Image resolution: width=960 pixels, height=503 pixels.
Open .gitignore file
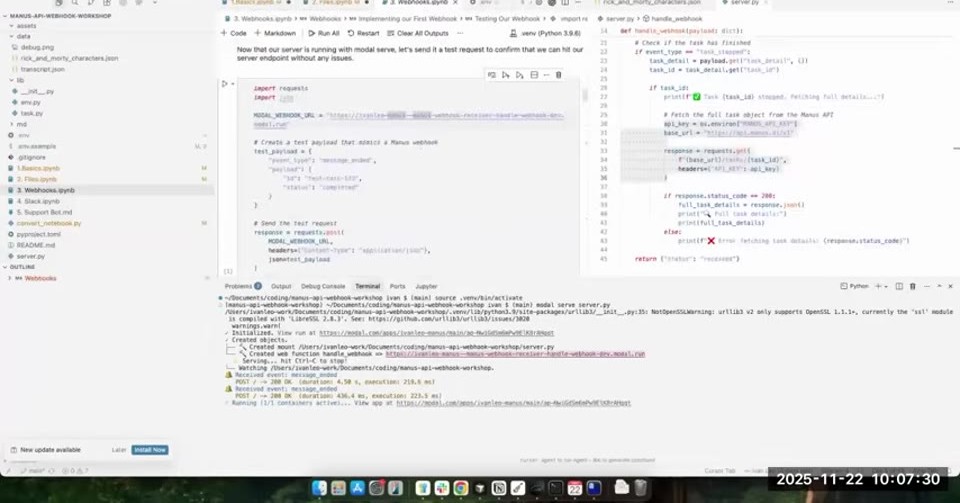point(32,157)
